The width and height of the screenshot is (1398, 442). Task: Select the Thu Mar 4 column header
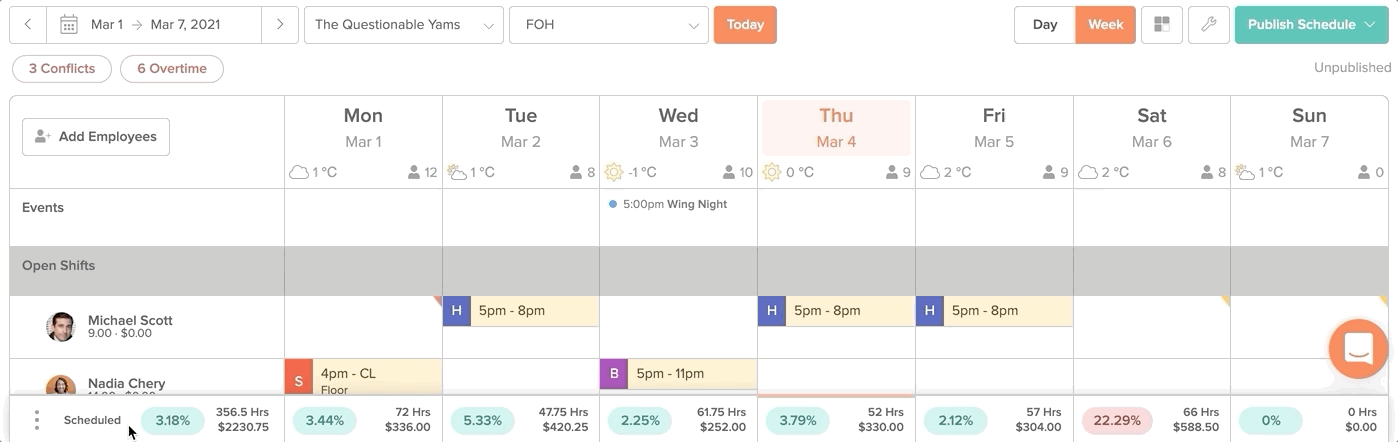point(836,128)
